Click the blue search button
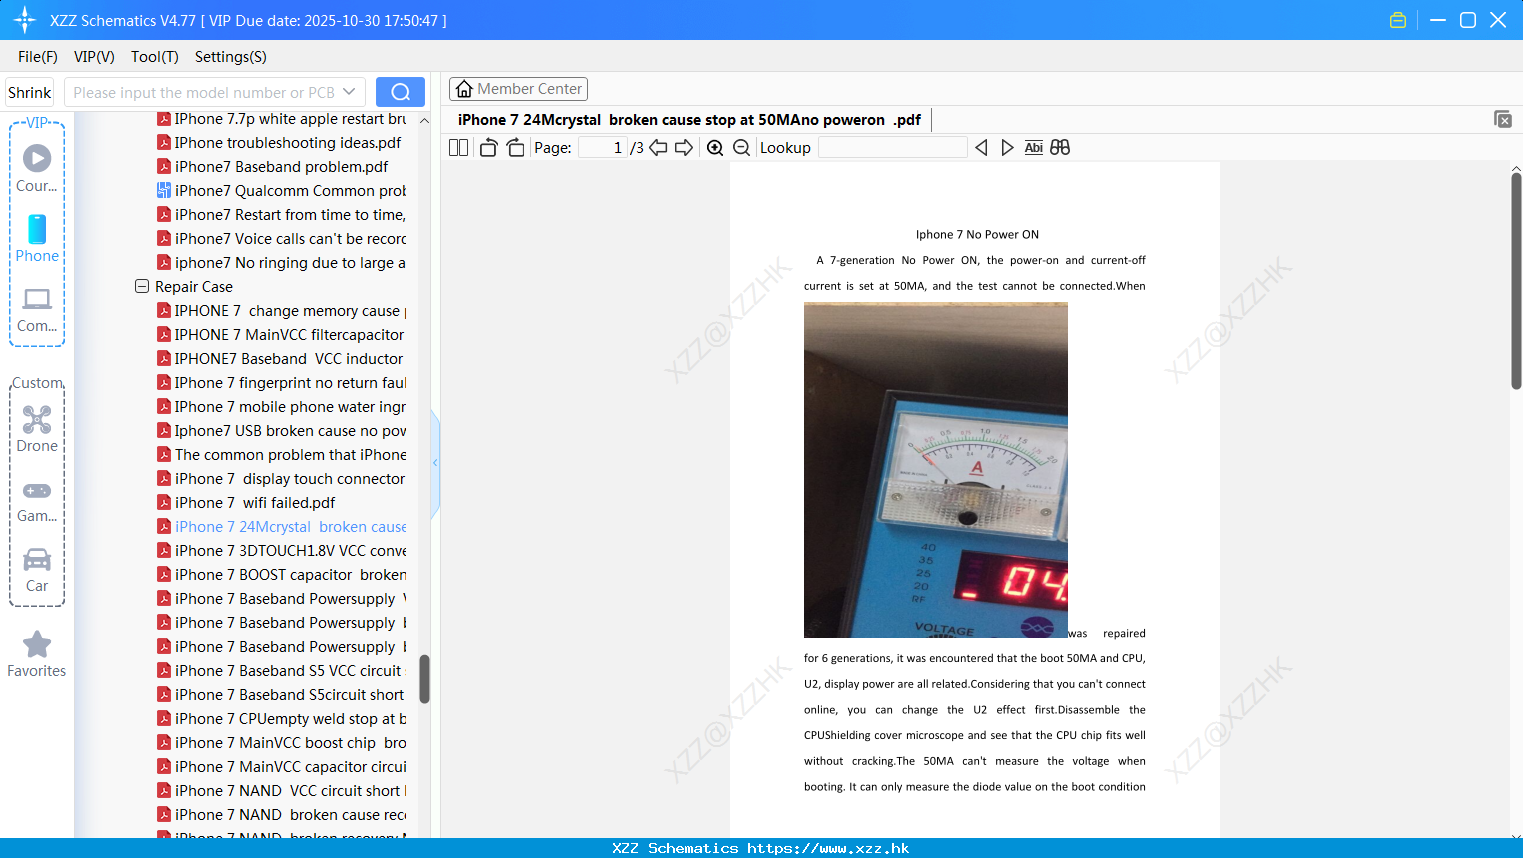 coord(400,92)
